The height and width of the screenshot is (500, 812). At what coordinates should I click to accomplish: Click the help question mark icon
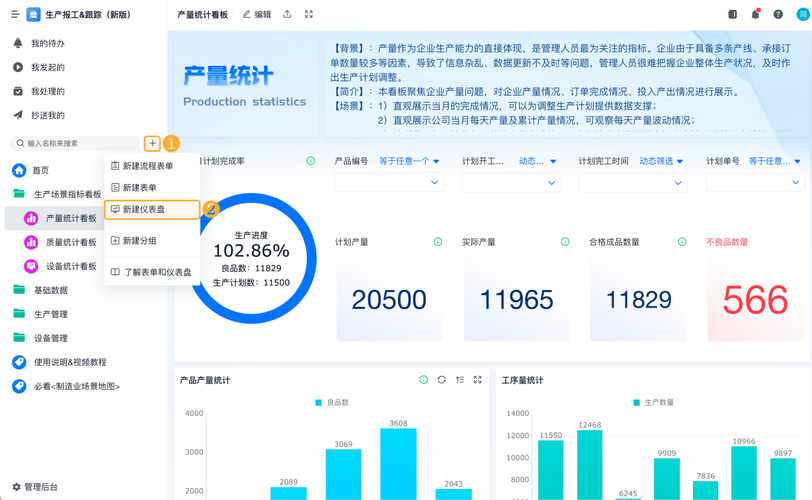[x=778, y=14]
